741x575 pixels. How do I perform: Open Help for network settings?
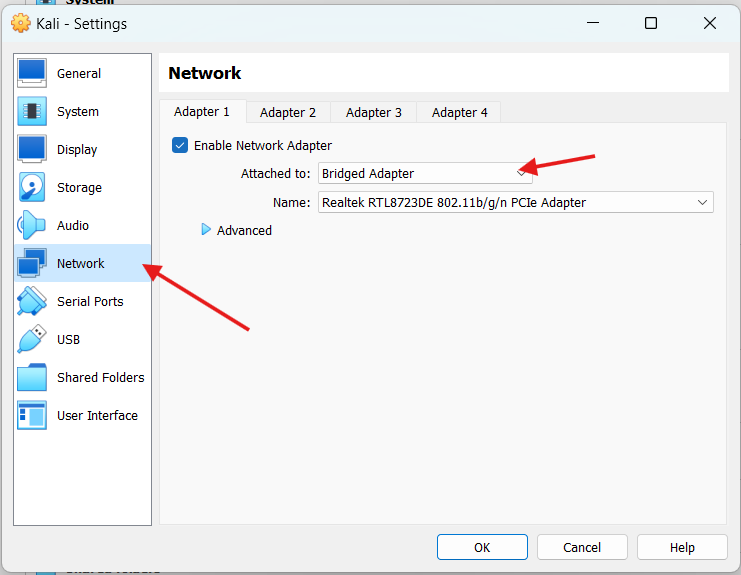click(x=682, y=547)
